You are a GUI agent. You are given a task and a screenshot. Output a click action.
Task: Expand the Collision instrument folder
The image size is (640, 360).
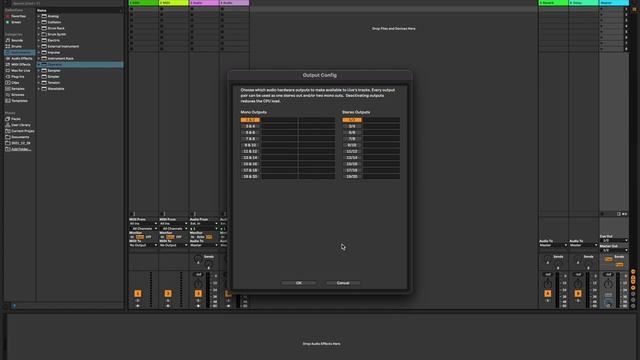(39, 22)
